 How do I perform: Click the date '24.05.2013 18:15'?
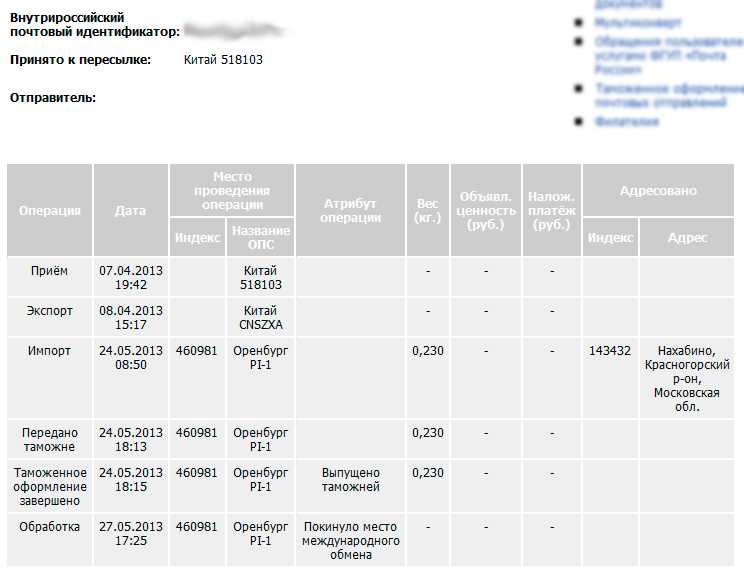point(130,480)
